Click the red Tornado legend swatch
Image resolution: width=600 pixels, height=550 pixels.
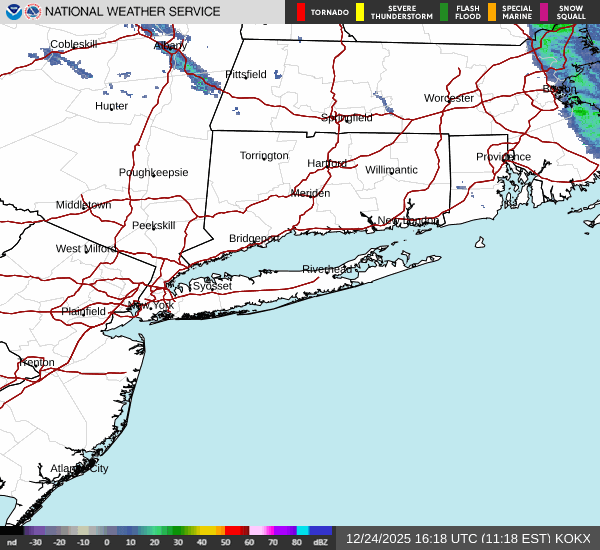point(300,12)
